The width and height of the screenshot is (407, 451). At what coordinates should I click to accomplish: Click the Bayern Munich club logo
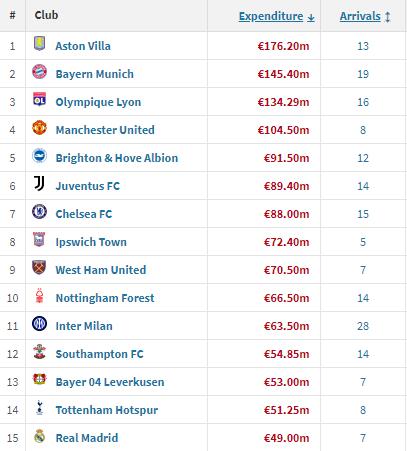[x=39, y=72]
